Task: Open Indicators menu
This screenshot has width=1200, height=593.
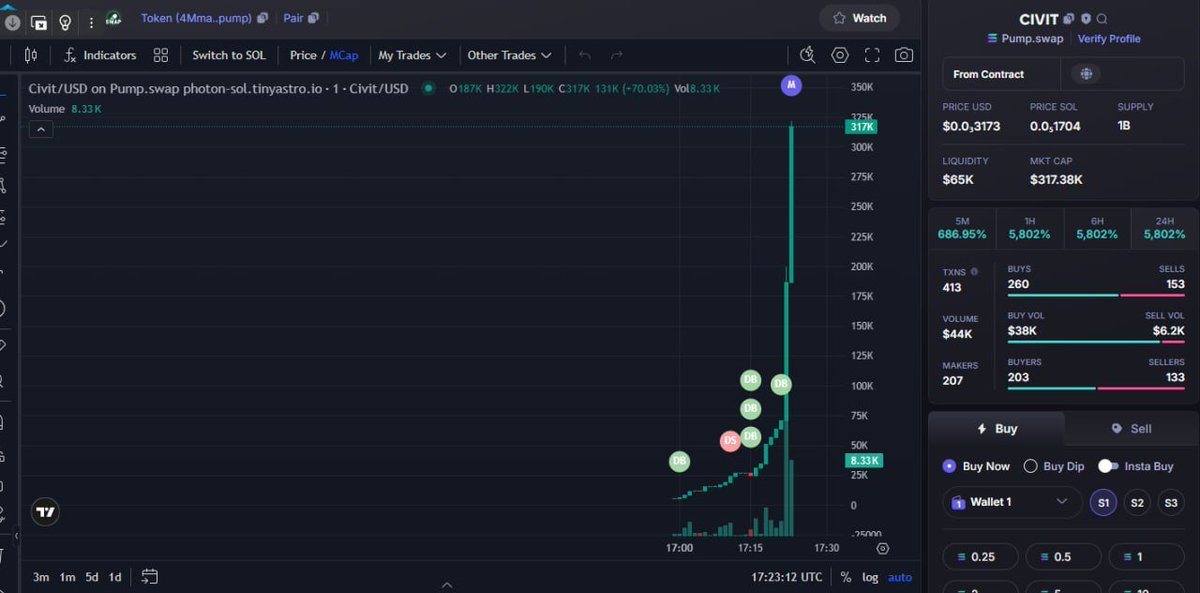Action: coord(99,55)
